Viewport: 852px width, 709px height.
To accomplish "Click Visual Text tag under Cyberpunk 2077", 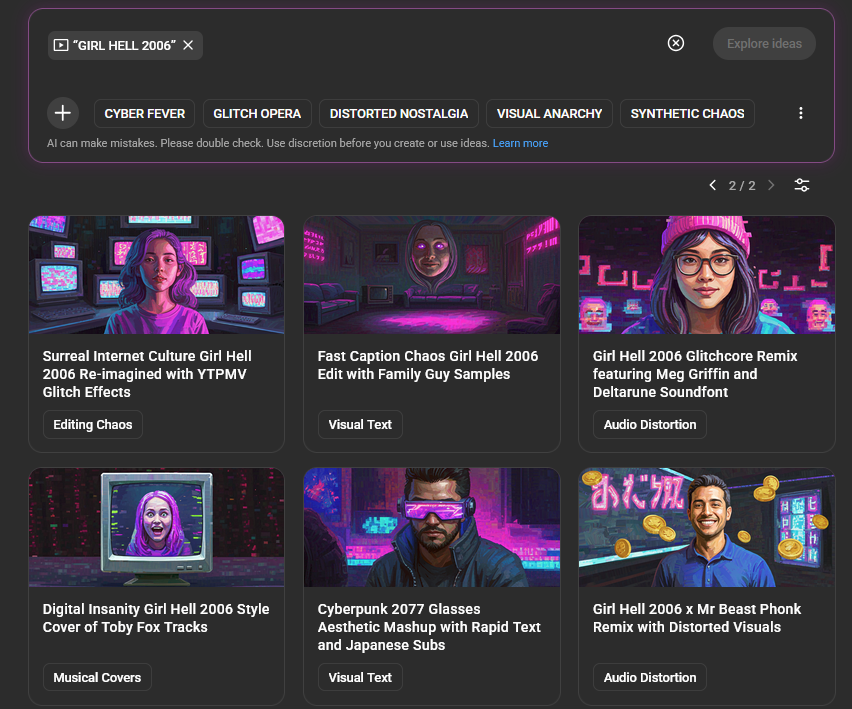I will tap(360, 677).
